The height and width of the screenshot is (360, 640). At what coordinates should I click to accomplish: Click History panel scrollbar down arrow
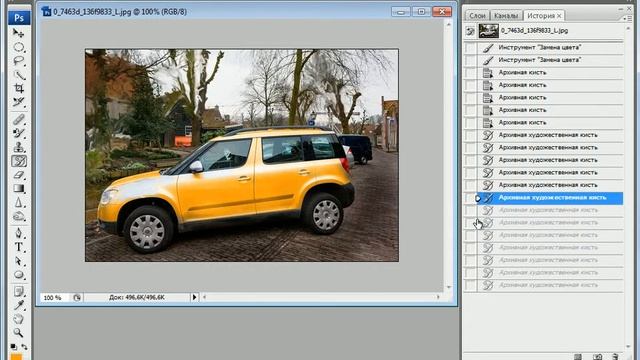point(628,347)
